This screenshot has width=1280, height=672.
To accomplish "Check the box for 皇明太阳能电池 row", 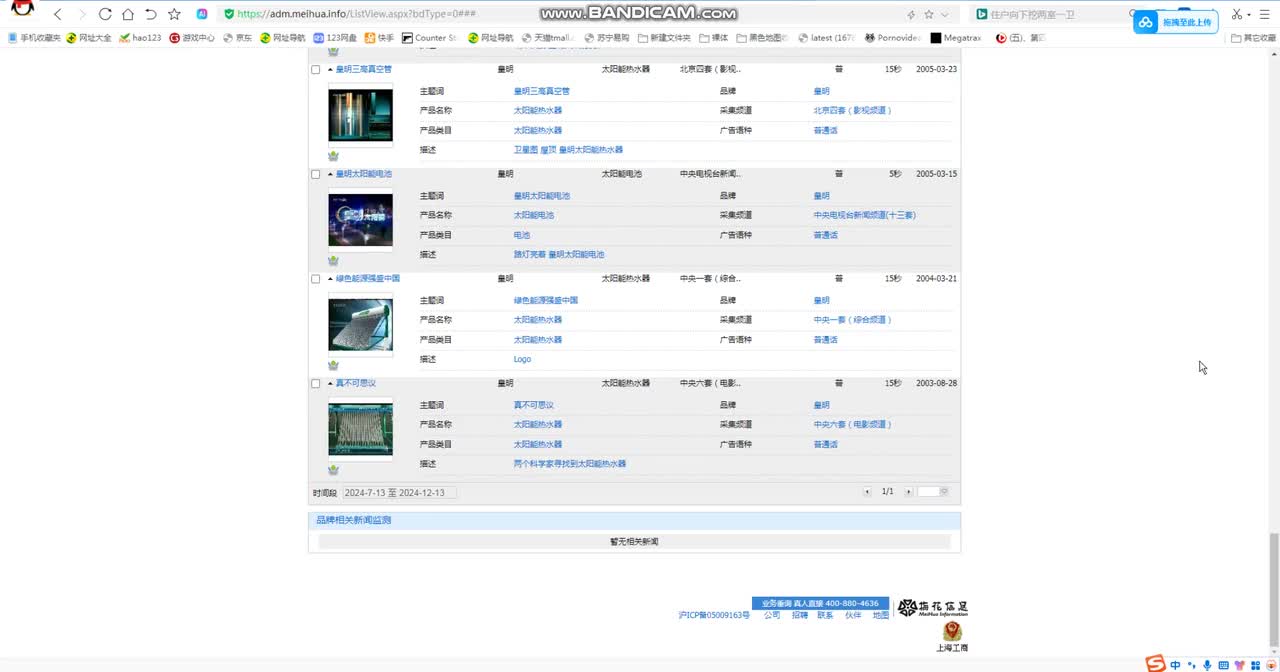I will click(316, 174).
